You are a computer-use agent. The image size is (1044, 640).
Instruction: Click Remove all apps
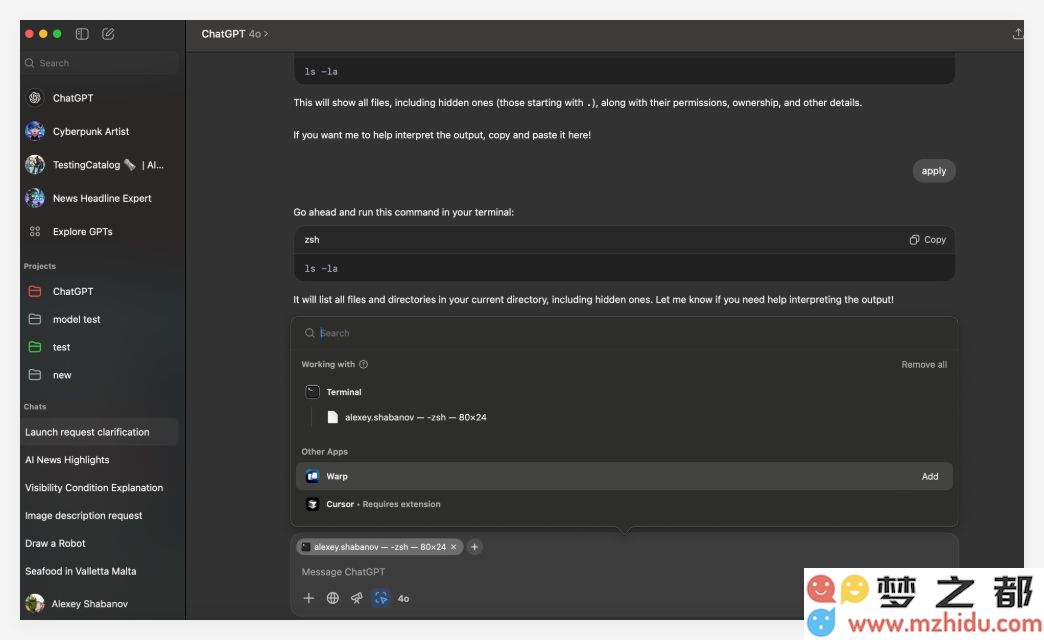(x=923, y=364)
